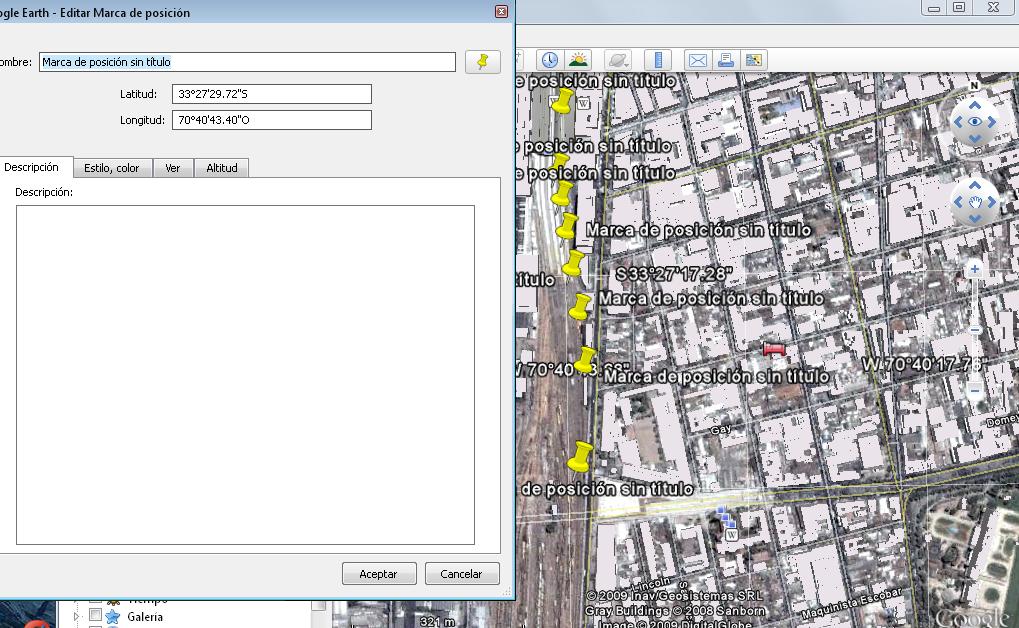The height and width of the screenshot is (628, 1019).
Task: Click the placemark icon chooser pushpin button
Action: click(483, 62)
